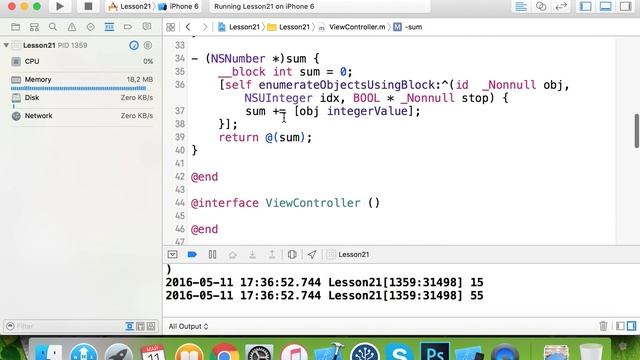Open Lesson21 folder in jump bar
The image size is (640, 360).
289,27
